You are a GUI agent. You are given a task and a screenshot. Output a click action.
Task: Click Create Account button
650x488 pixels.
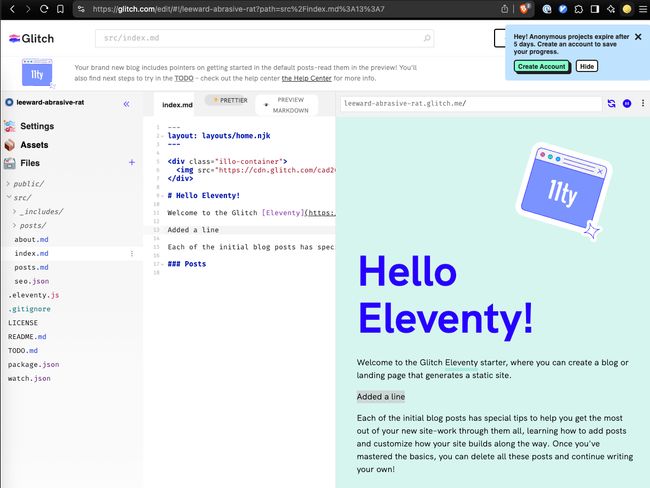(541, 66)
